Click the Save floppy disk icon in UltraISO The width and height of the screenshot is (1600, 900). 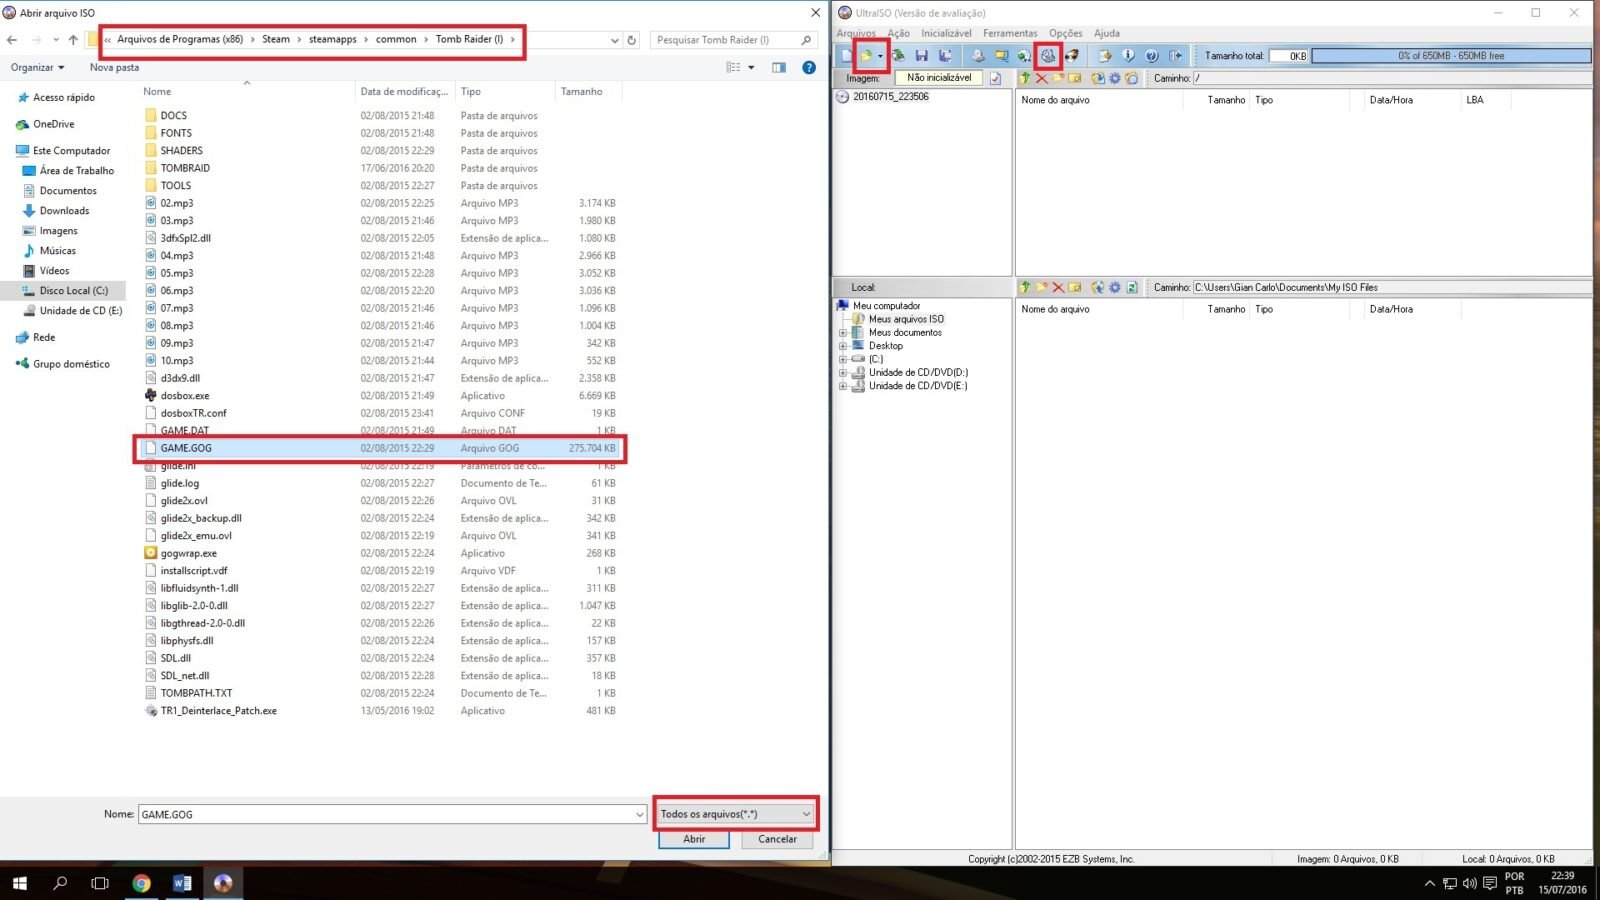[x=921, y=56]
